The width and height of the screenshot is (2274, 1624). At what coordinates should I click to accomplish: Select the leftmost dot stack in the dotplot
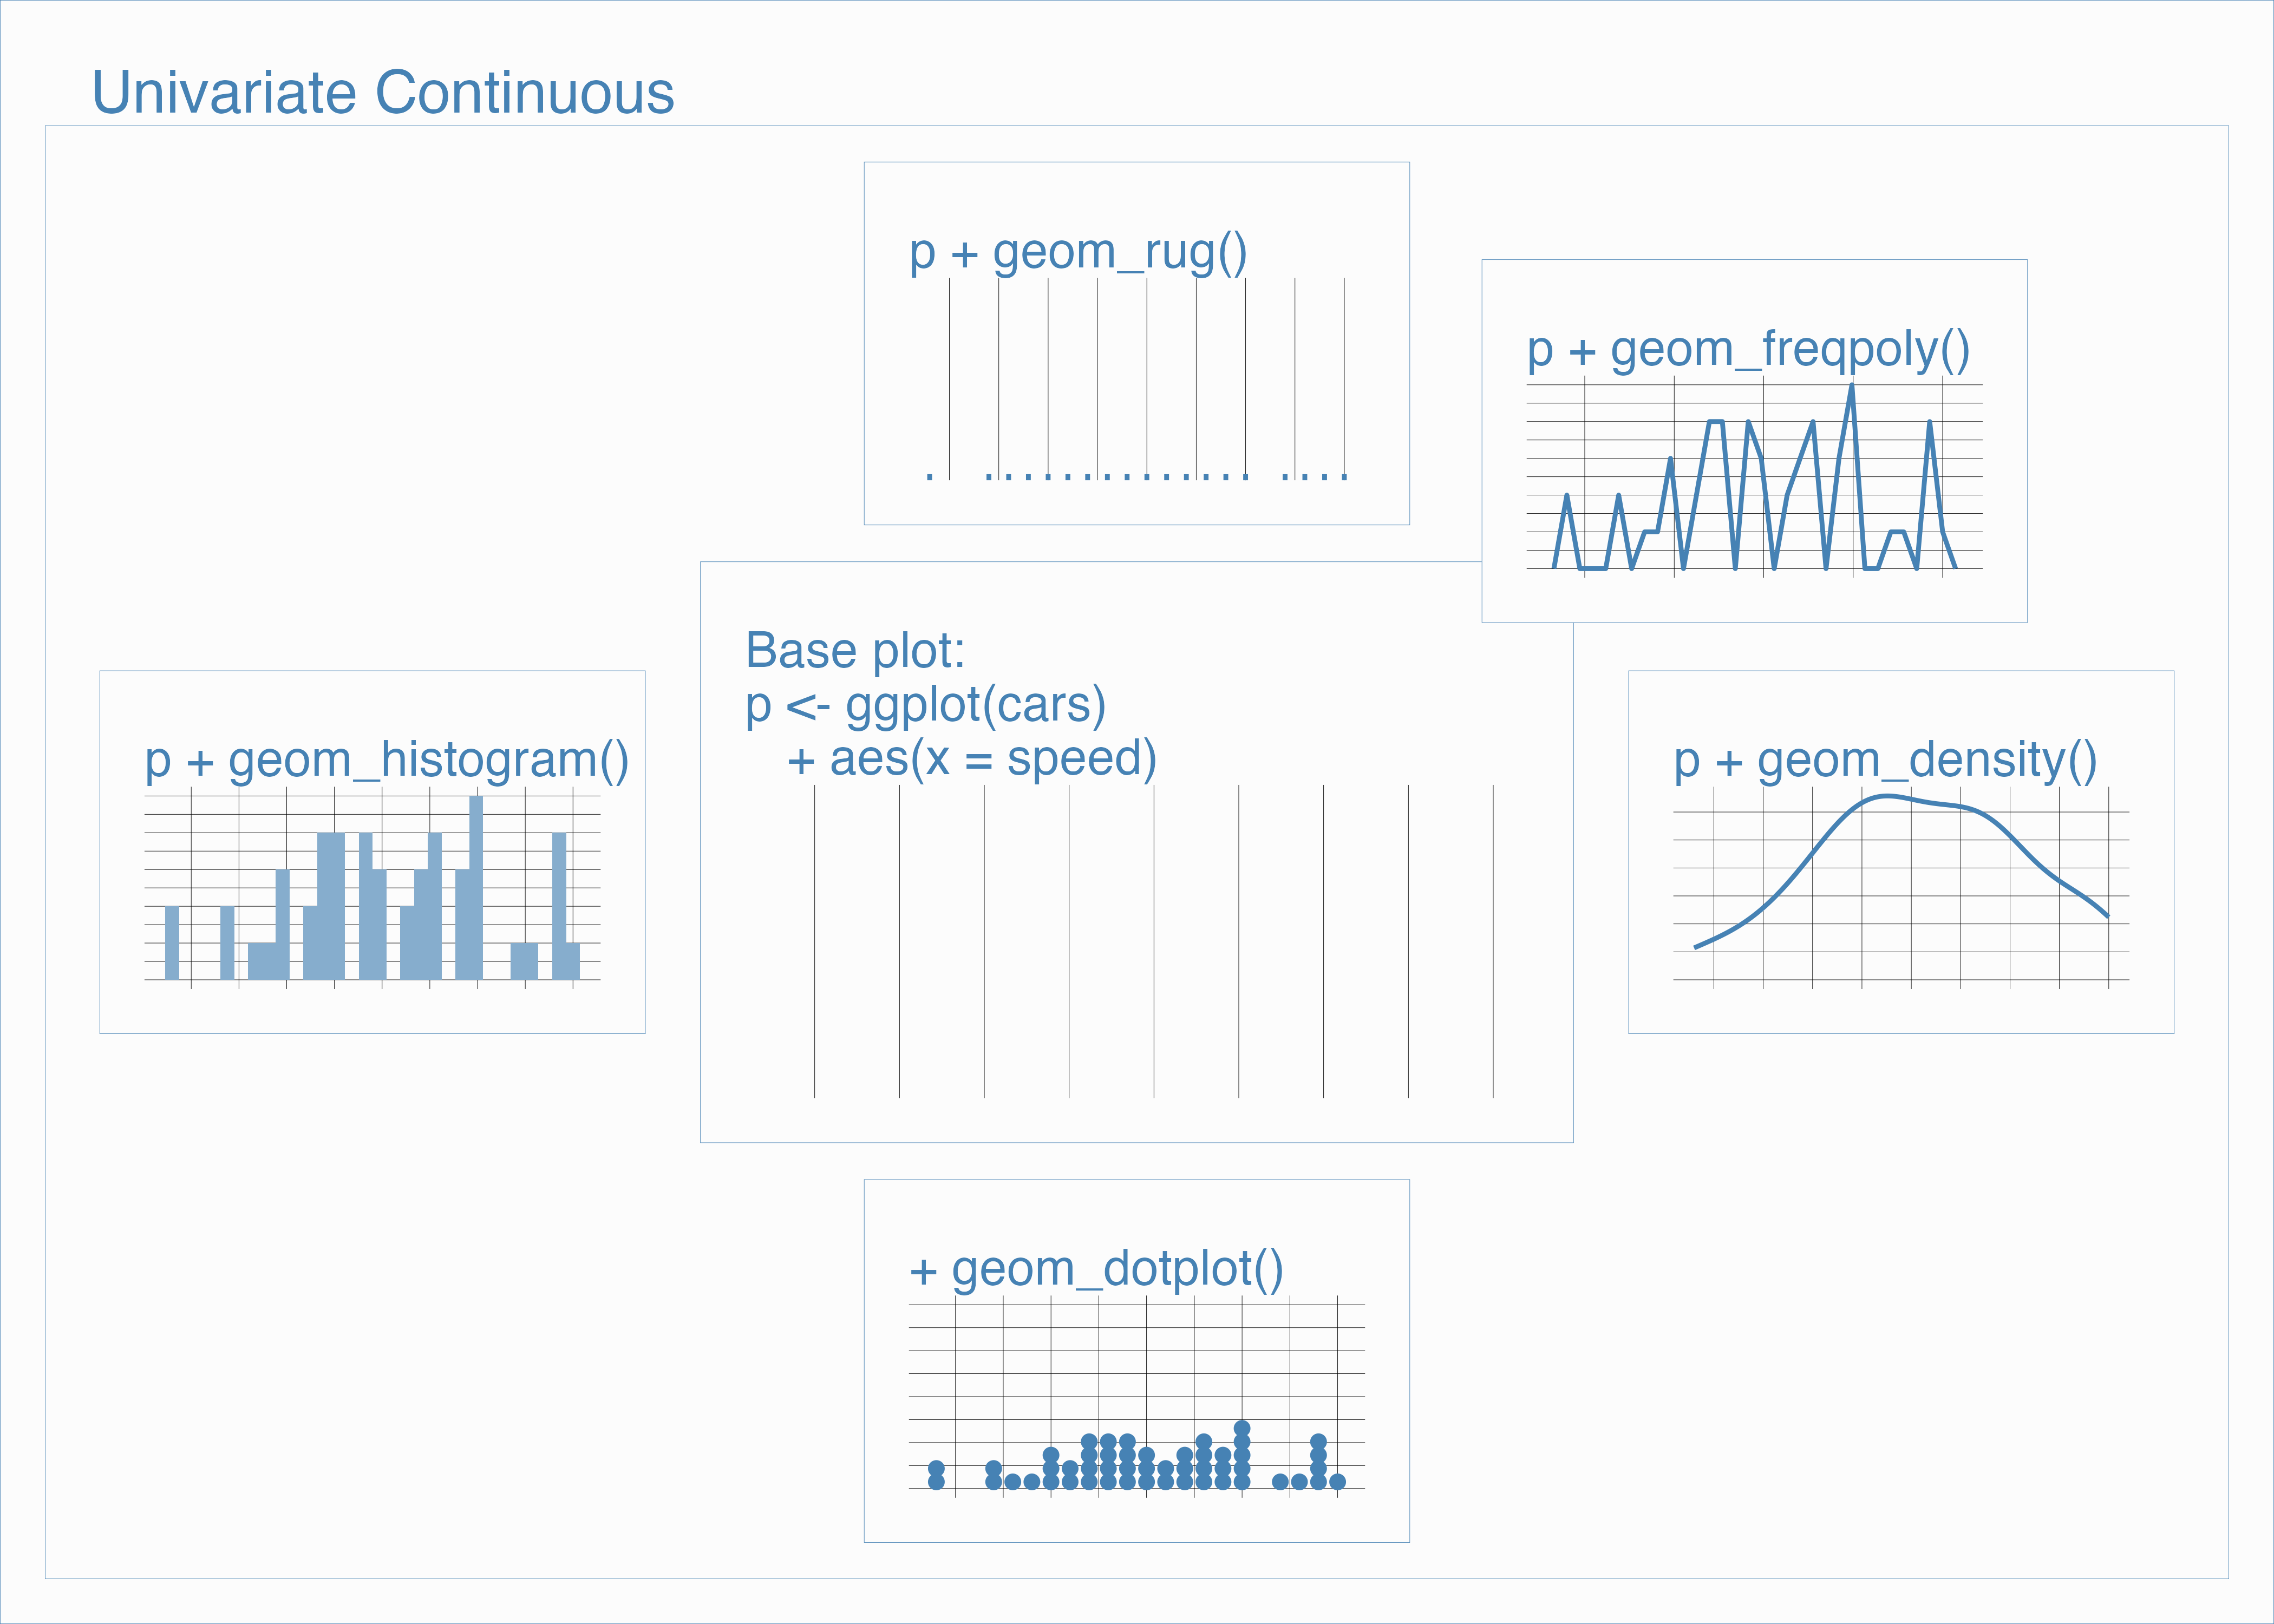pyautogui.click(x=936, y=1475)
